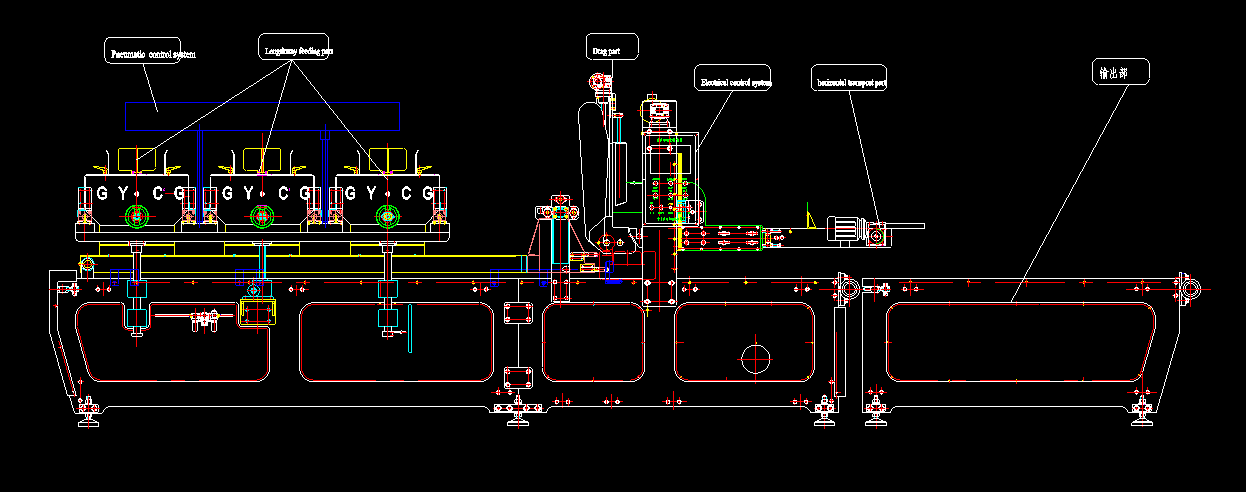Click the horizontal transport part callout label
The width and height of the screenshot is (1246, 492).
pyautogui.click(x=850, y=83)
